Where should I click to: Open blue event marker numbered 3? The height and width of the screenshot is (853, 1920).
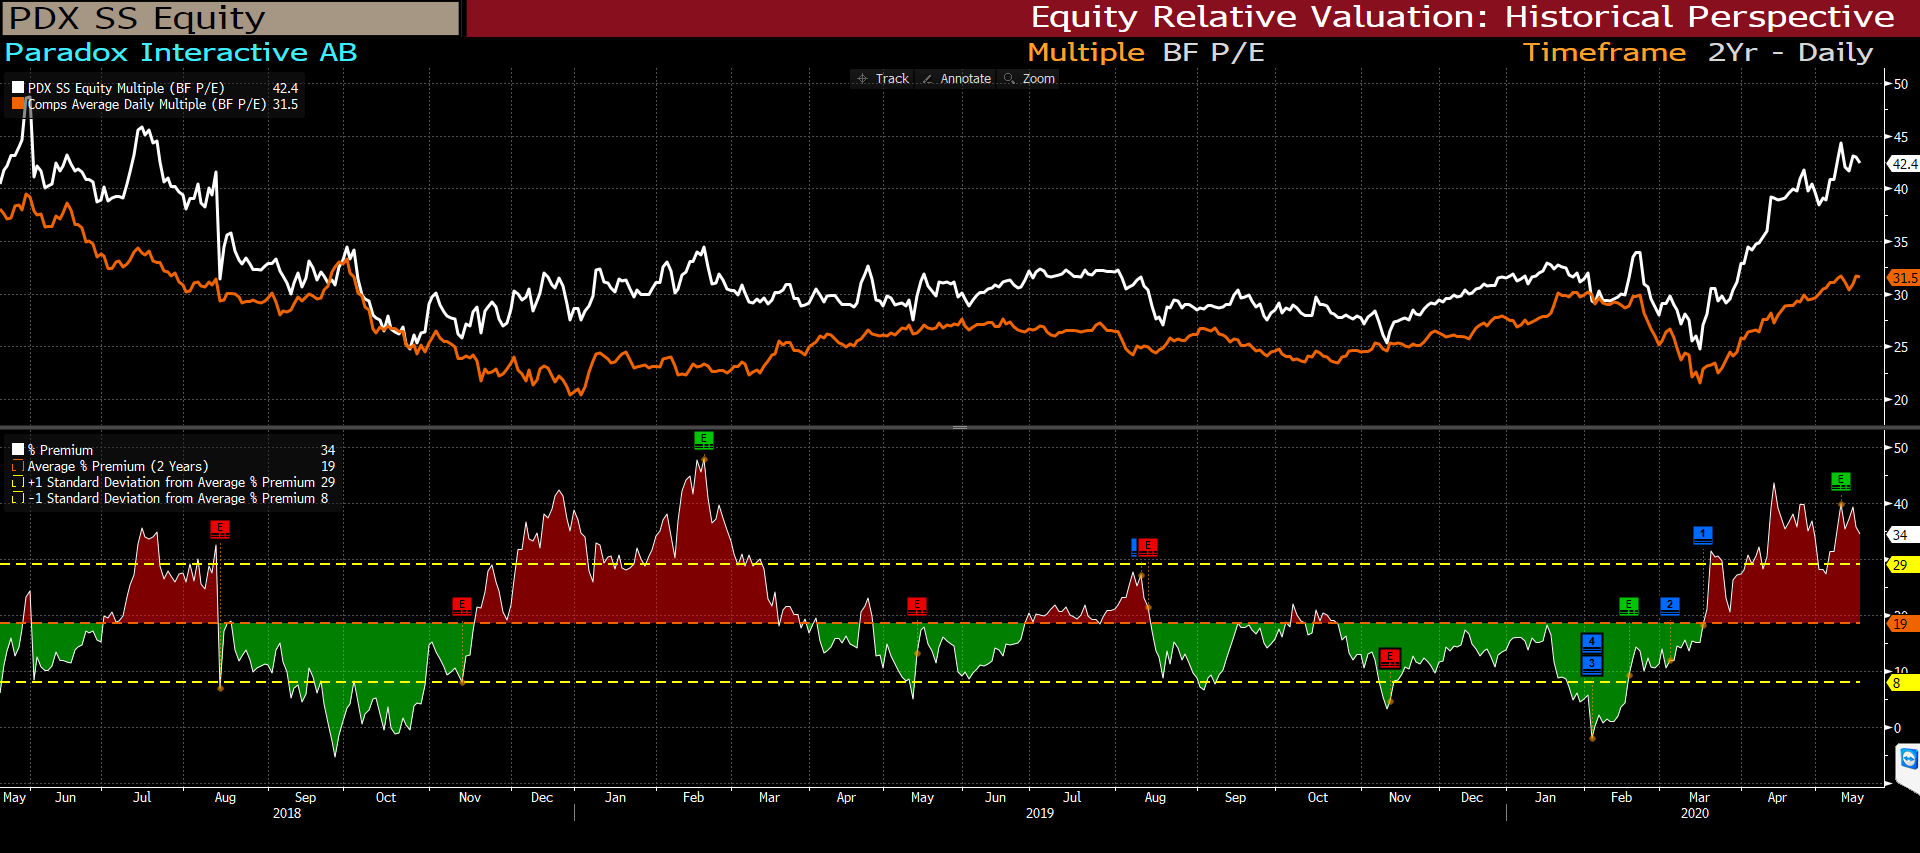click(x=1591, y=664)
